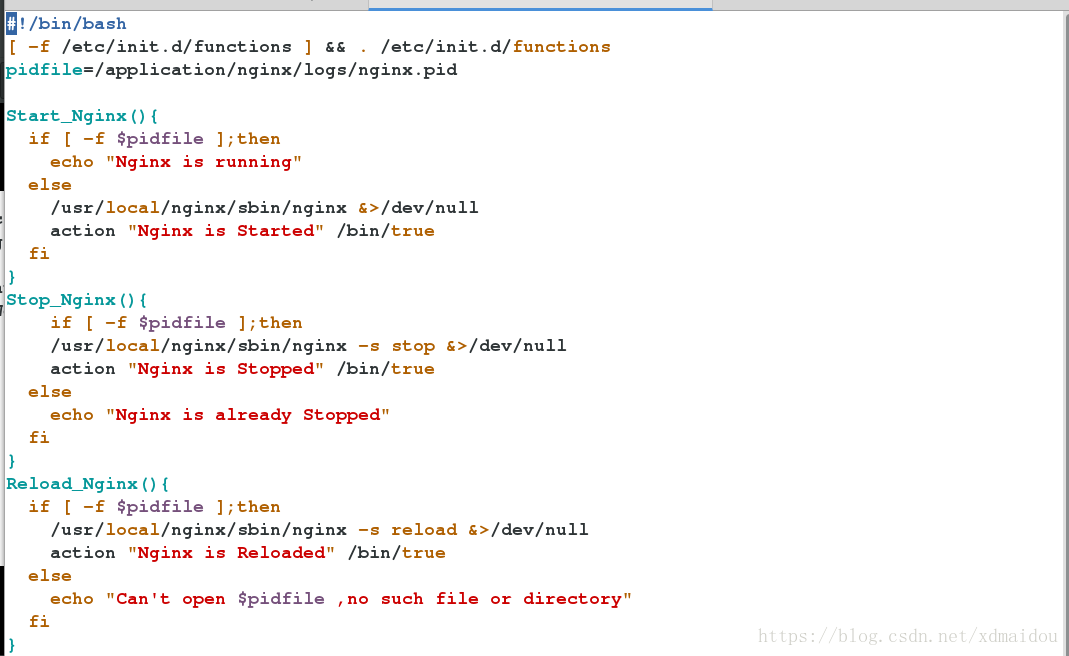Click the 'fi' closing Stop_Nginx's if

click(x=39, y=438)
